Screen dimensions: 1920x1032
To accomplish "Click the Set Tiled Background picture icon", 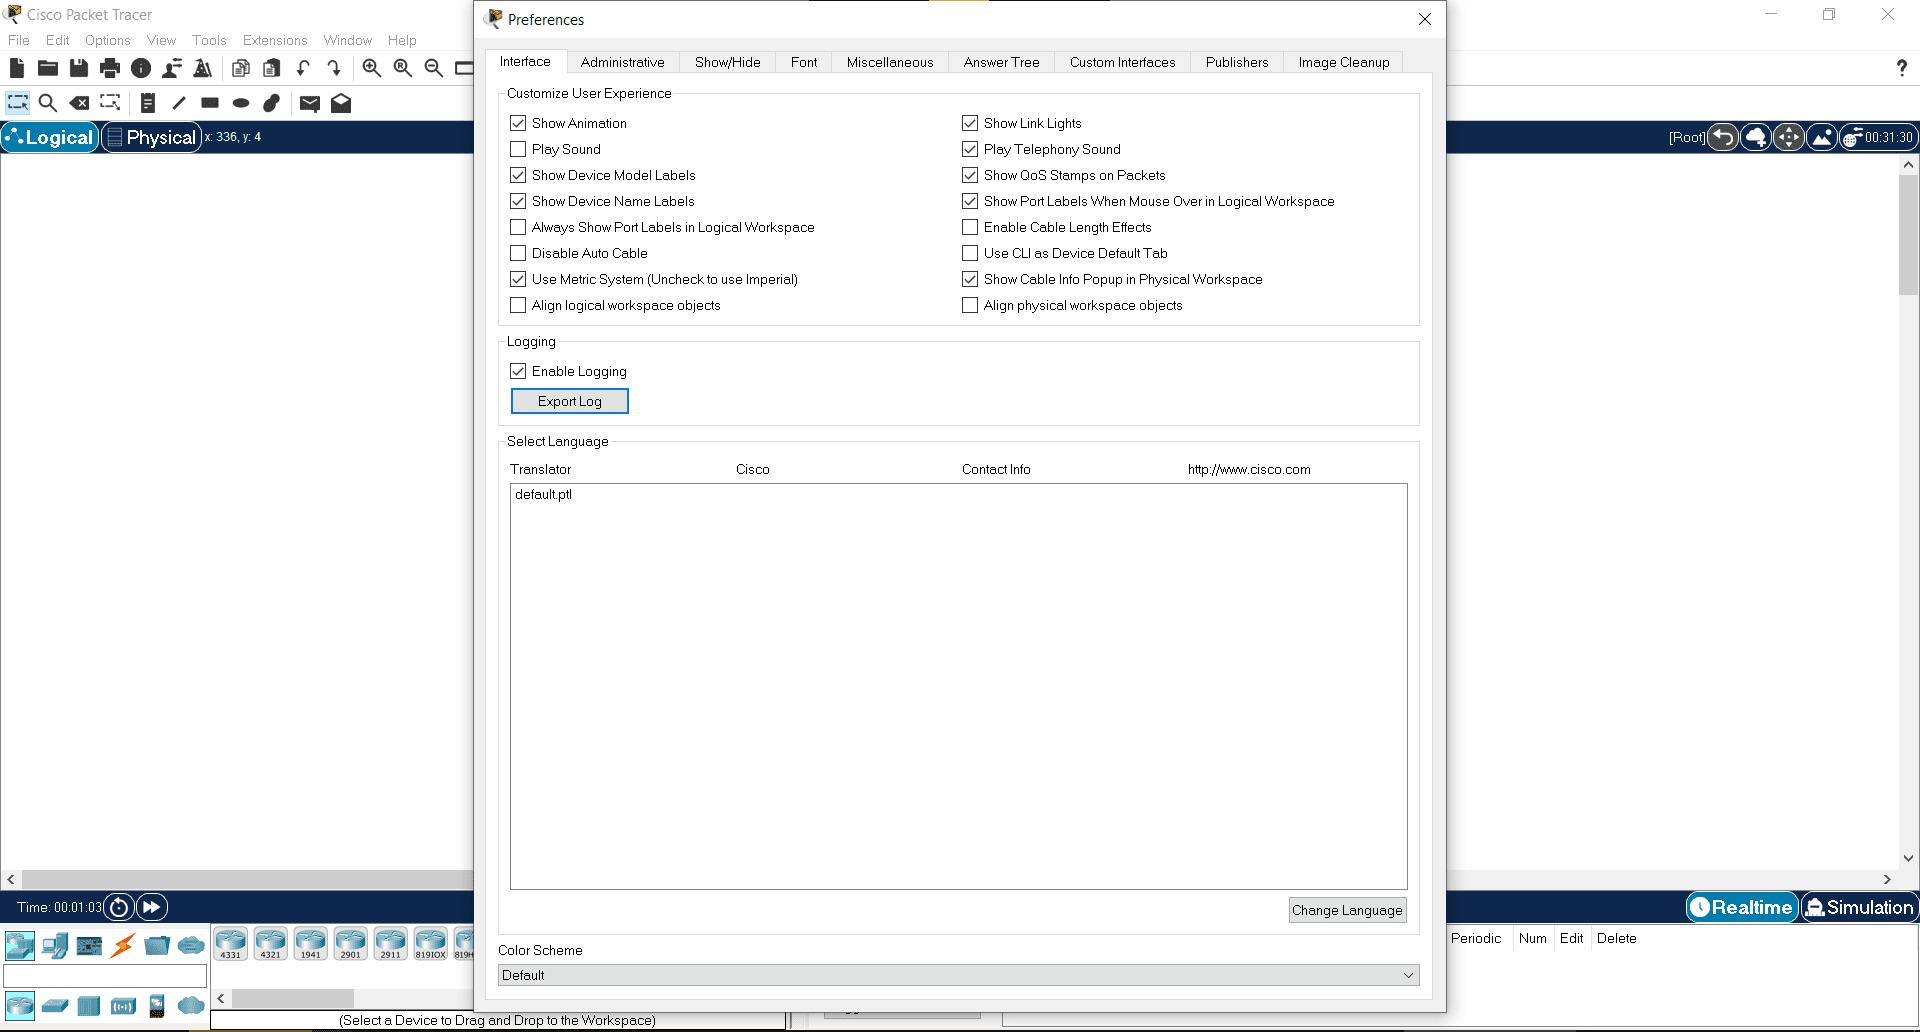I will click(x=1822, y=137).
